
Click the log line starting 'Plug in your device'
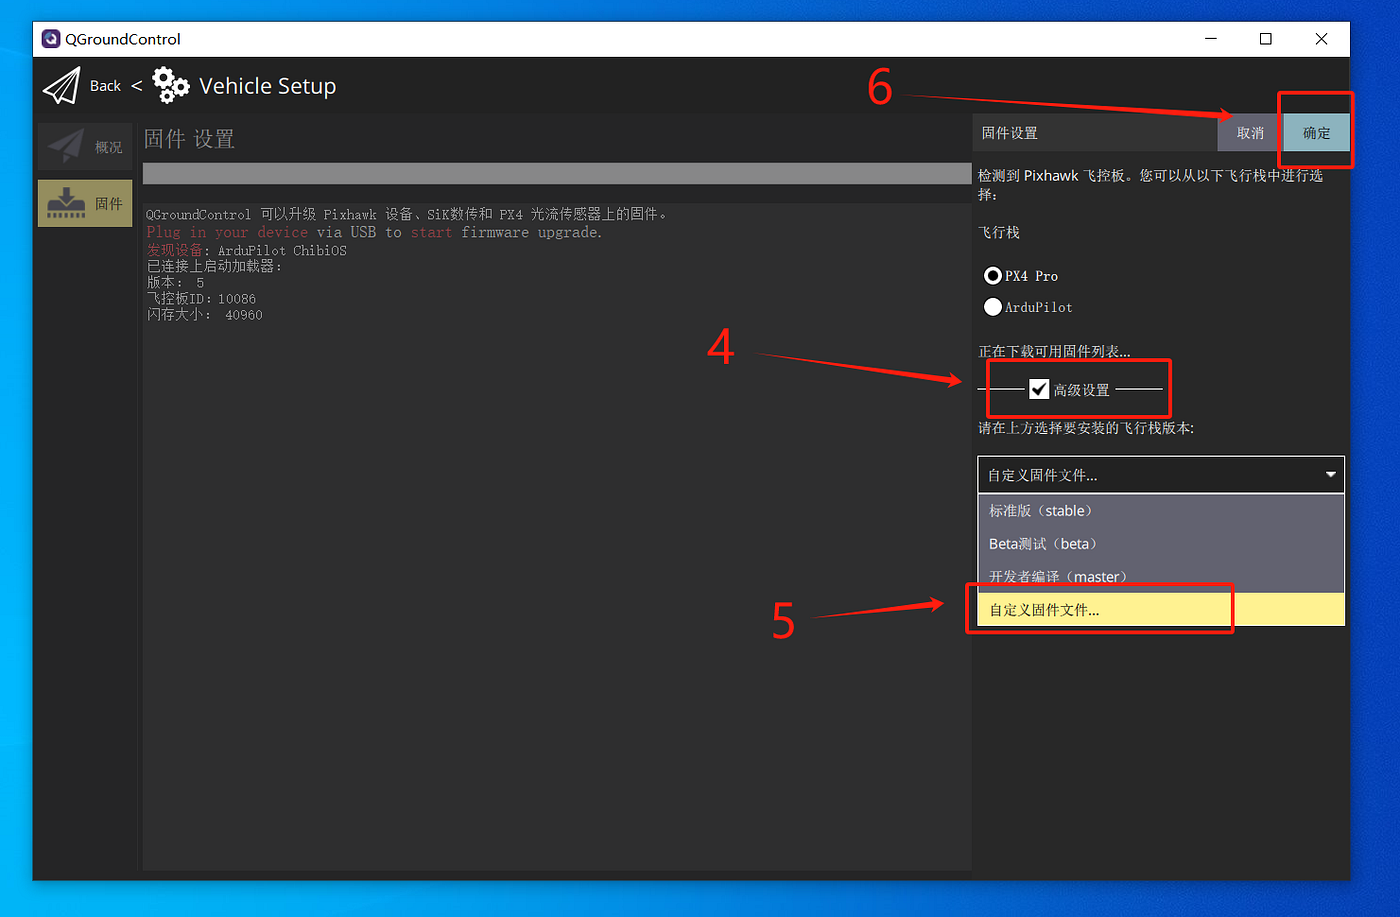(375, 232)
